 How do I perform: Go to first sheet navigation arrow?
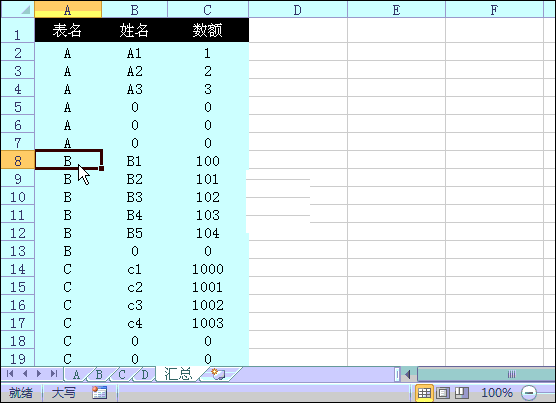click(x=10, y=374)
